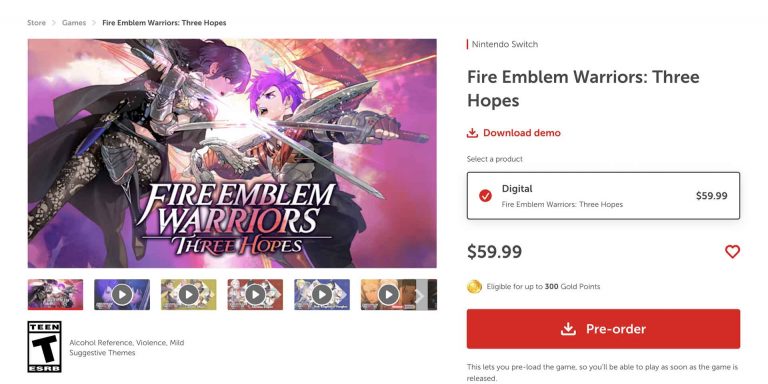Go to Games in breadcrumb
Image resolution: width=768 pixels, height=384 pixels.
coord(74,23)
